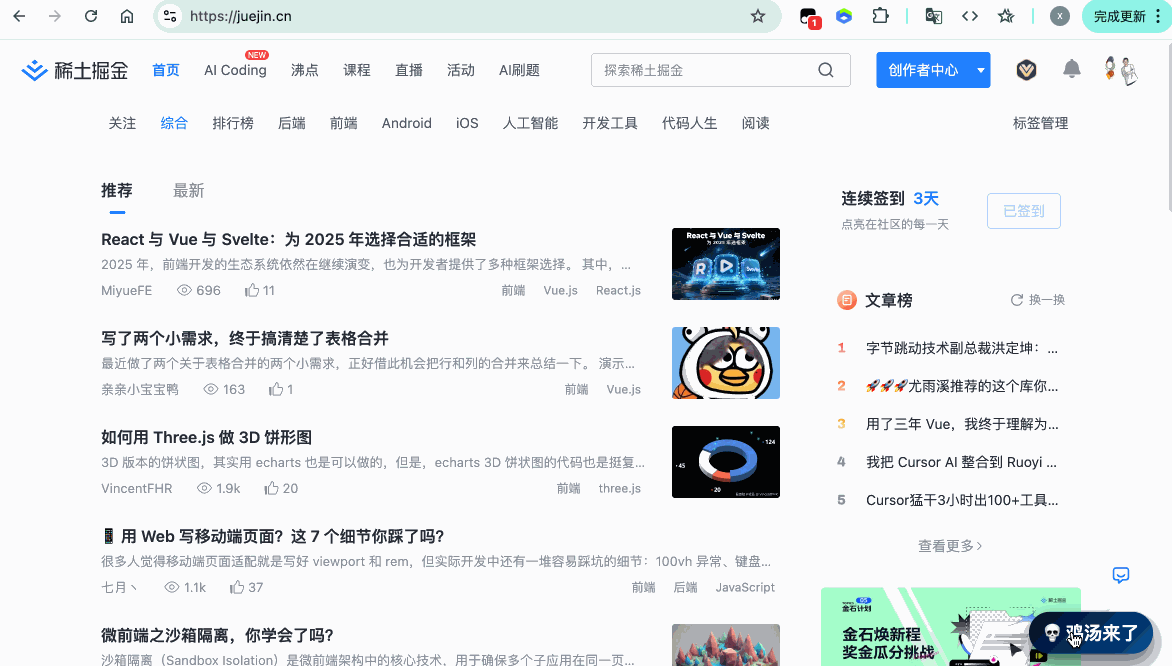
Task: Open the 3D donut chart thumbnail
Action: pos(726,462)
